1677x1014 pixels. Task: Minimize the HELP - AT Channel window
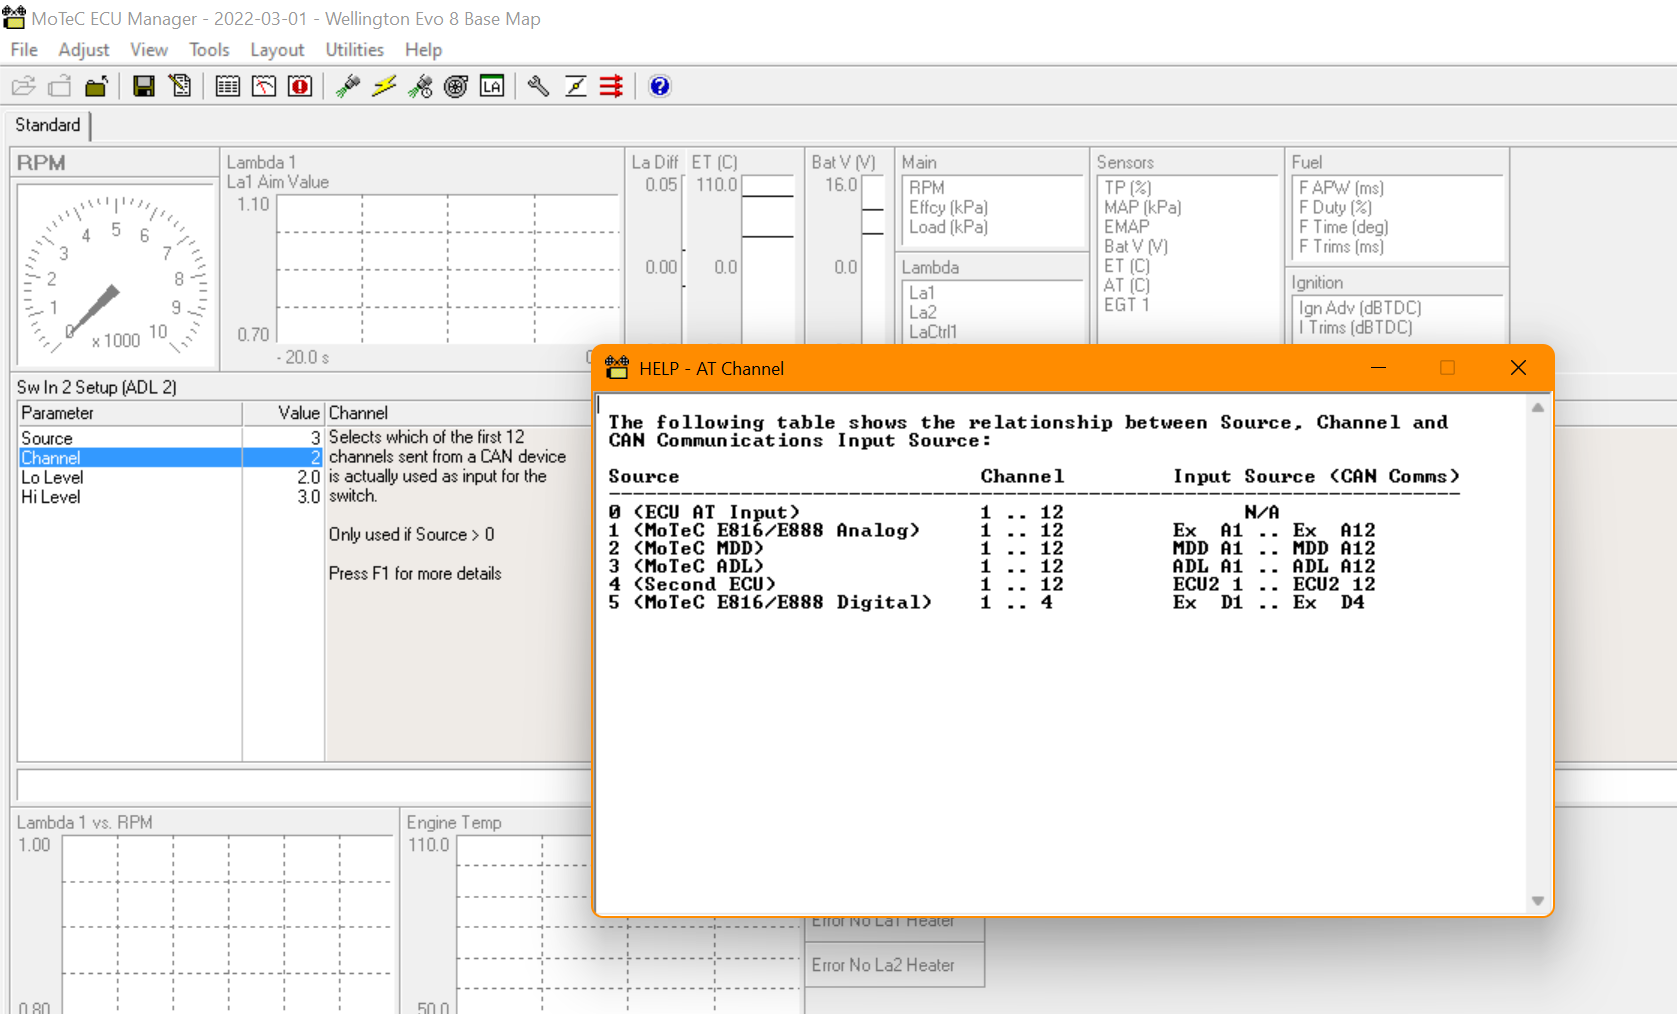[x=1378, y=368]
